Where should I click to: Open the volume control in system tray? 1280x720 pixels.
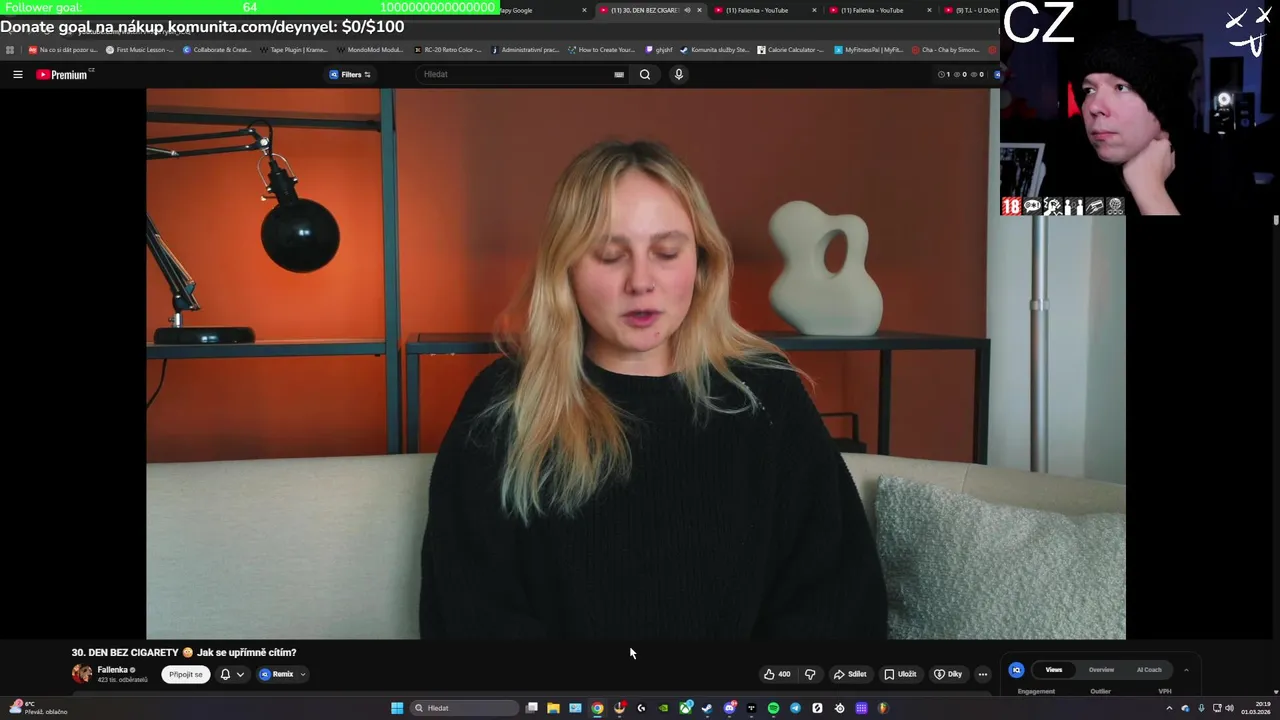click(1229, 708)
